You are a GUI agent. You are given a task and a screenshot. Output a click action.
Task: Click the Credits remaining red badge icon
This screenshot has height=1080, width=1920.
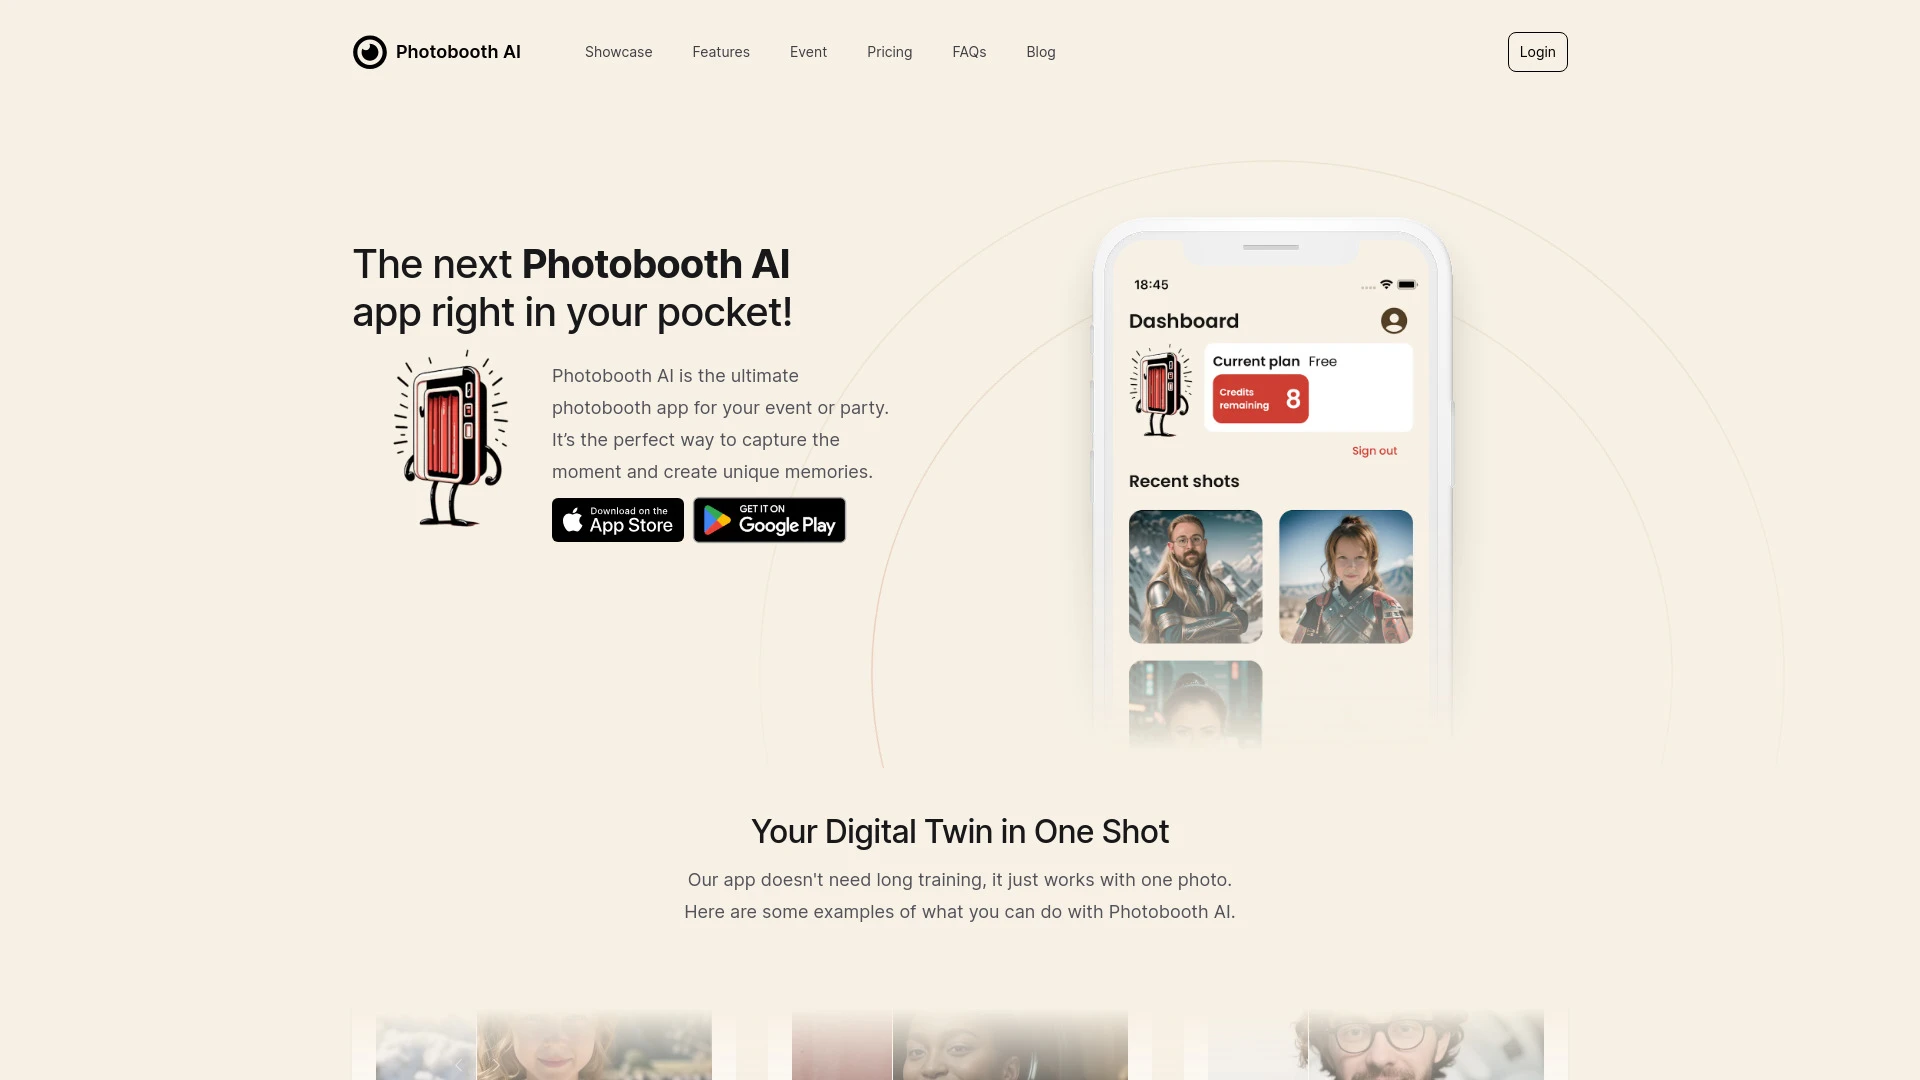coord(1261,398)
